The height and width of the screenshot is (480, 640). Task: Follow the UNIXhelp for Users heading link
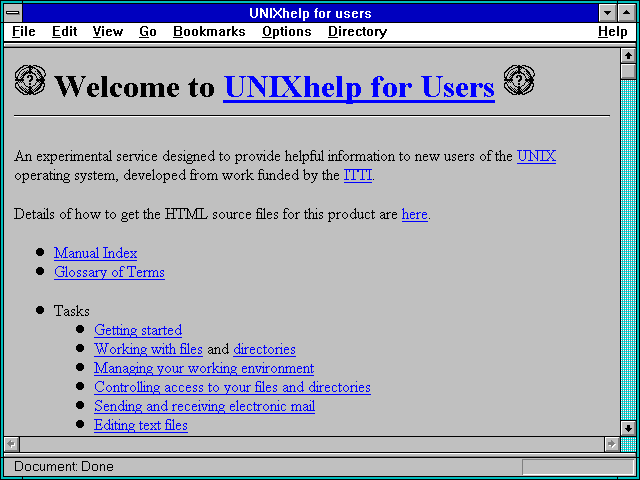click(359, 87)
